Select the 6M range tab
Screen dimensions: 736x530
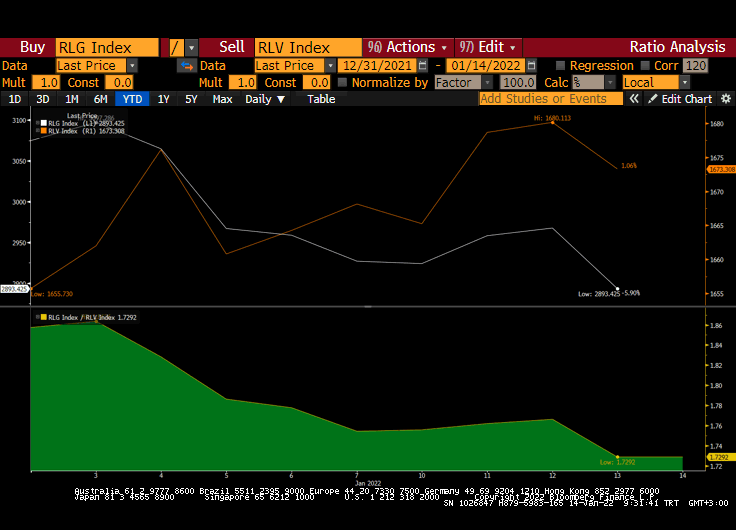pos(100,99)
